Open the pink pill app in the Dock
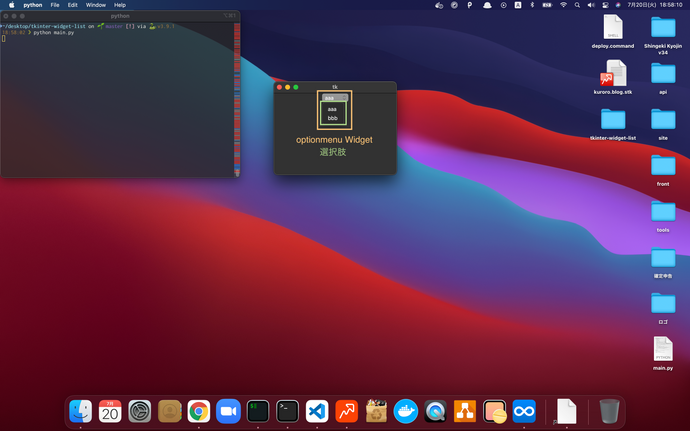690x431 pixels. click(x=495, y=411)
